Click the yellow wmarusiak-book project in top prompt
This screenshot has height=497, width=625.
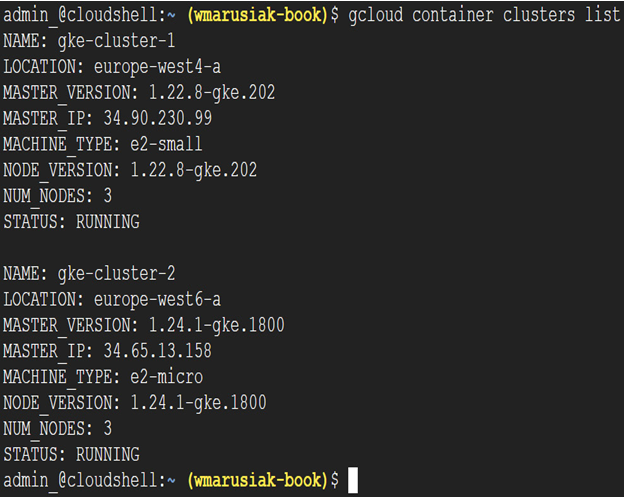tap(257, 15)
